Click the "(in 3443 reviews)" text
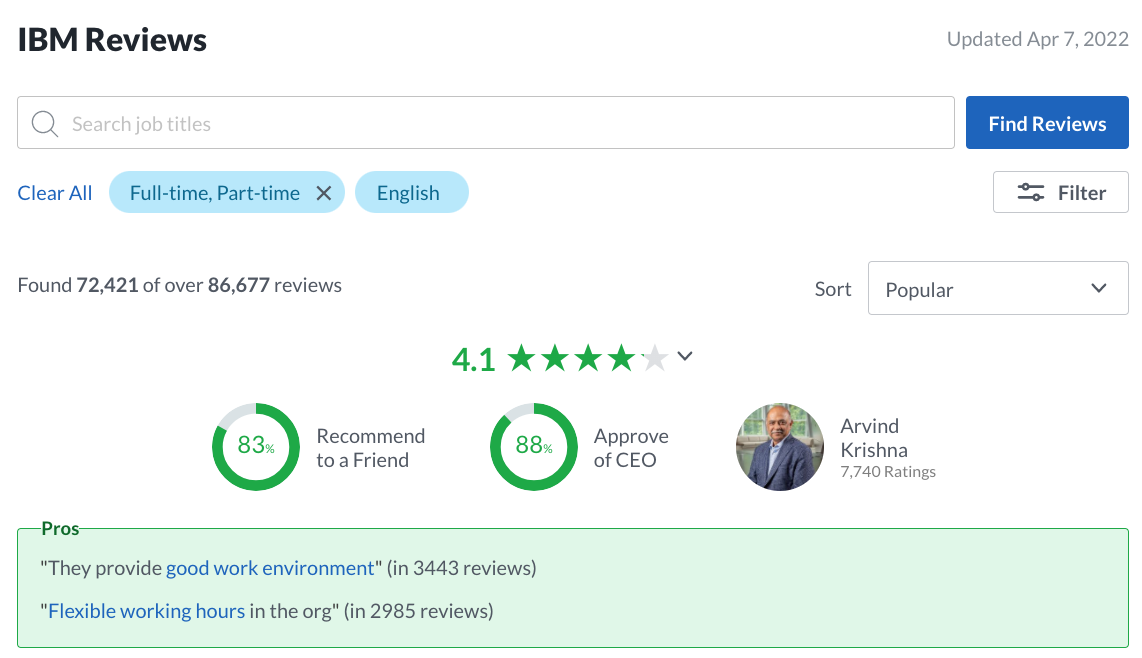 462,568
